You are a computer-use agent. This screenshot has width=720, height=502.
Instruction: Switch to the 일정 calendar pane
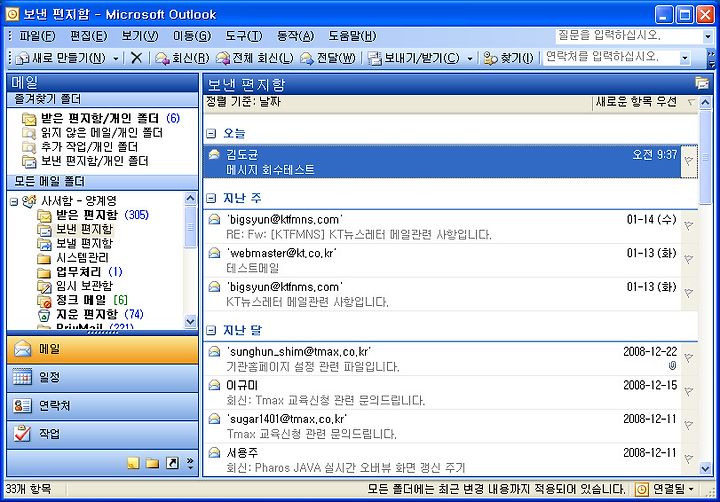102,378
